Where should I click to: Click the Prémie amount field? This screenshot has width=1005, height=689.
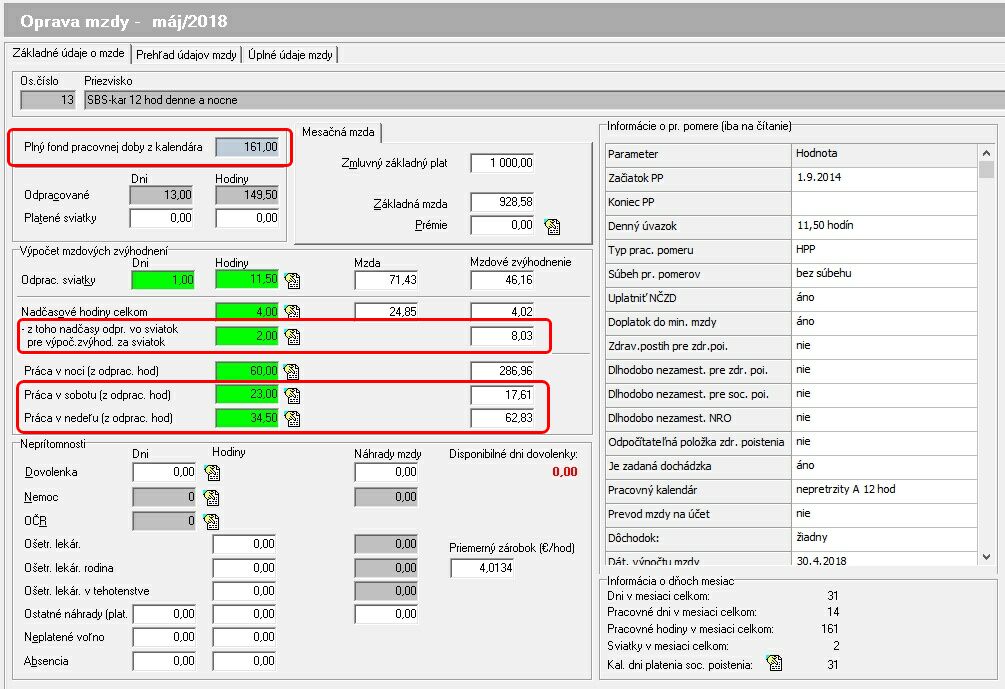coord(502,225)
